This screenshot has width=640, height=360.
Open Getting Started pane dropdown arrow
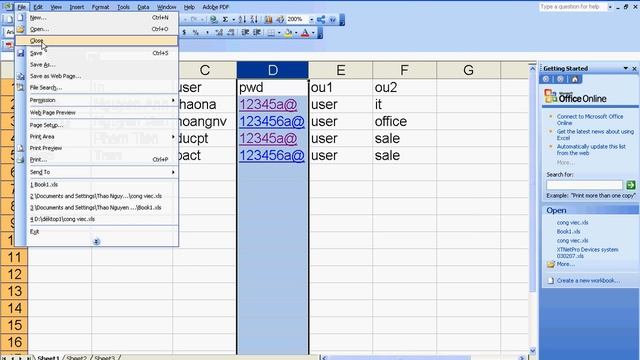[626, 68]
